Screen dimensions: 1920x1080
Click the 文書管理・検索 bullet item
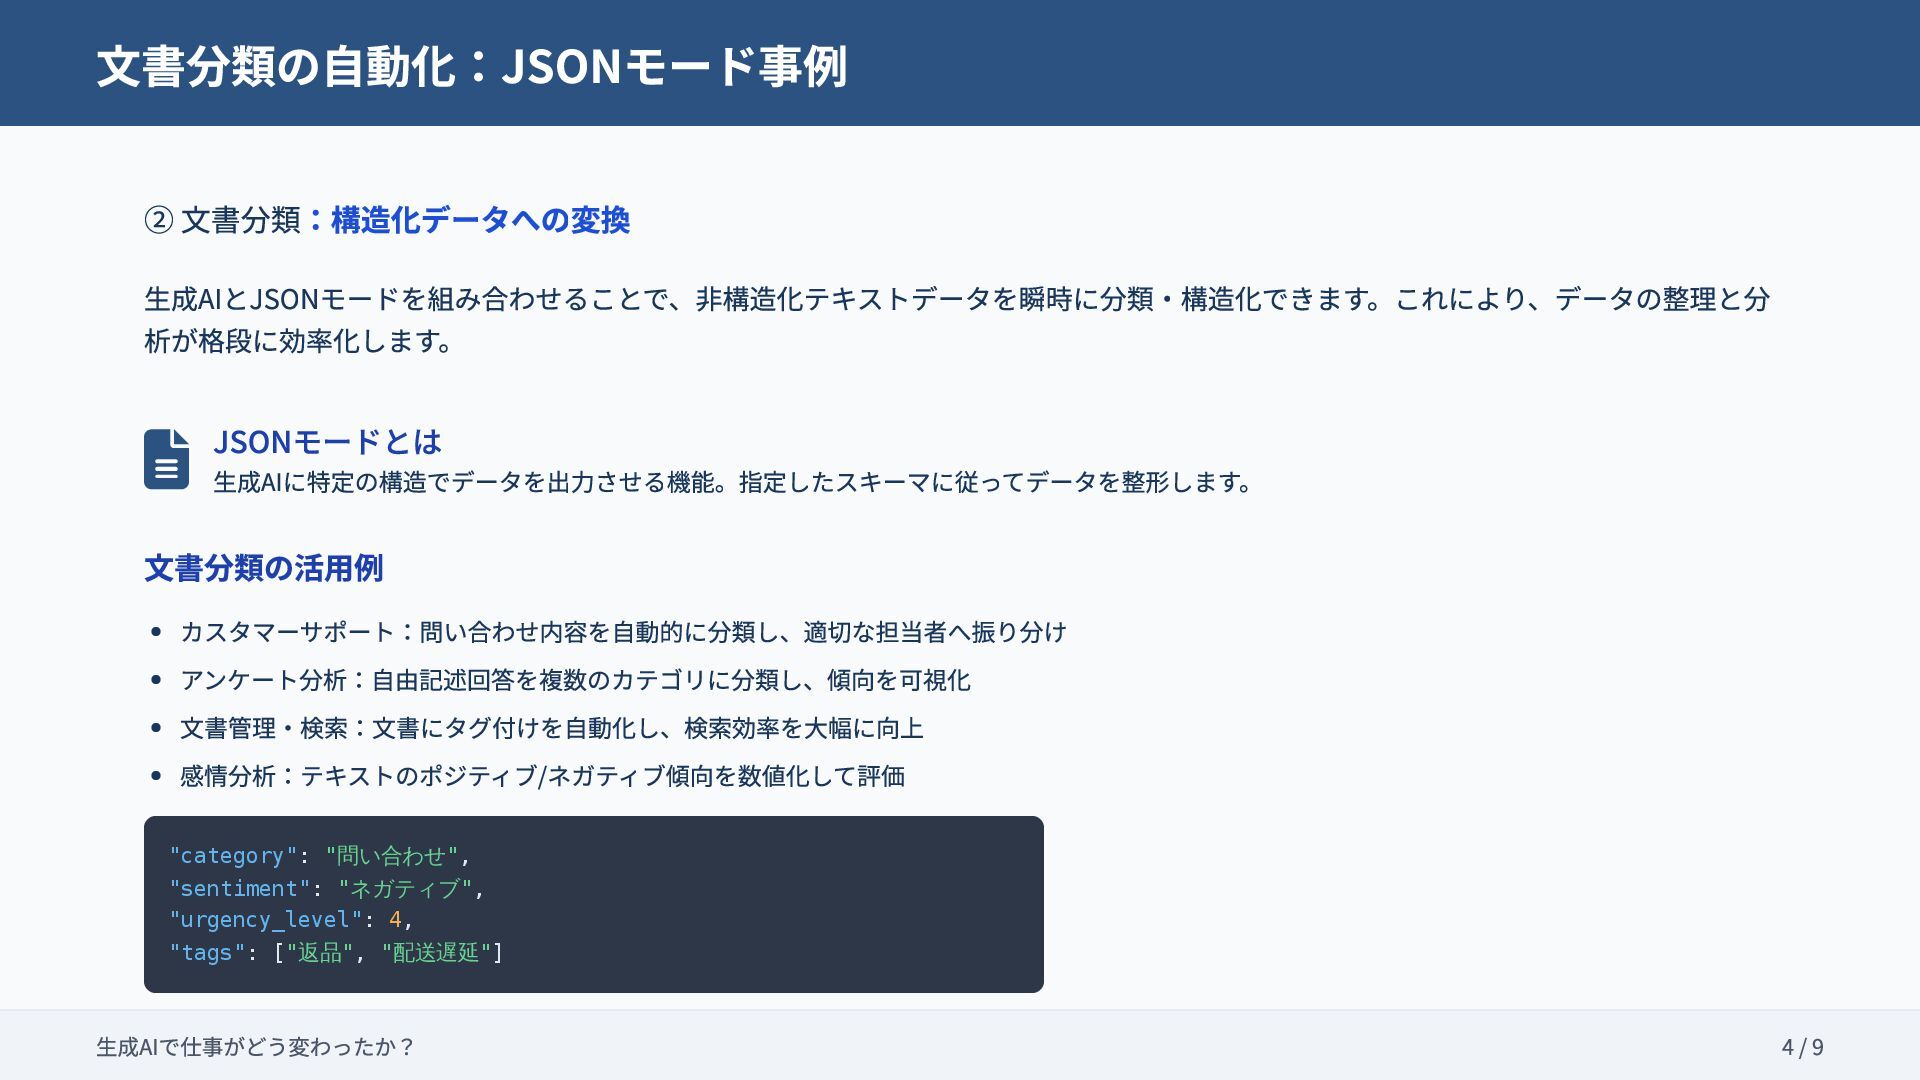point(551,728)
